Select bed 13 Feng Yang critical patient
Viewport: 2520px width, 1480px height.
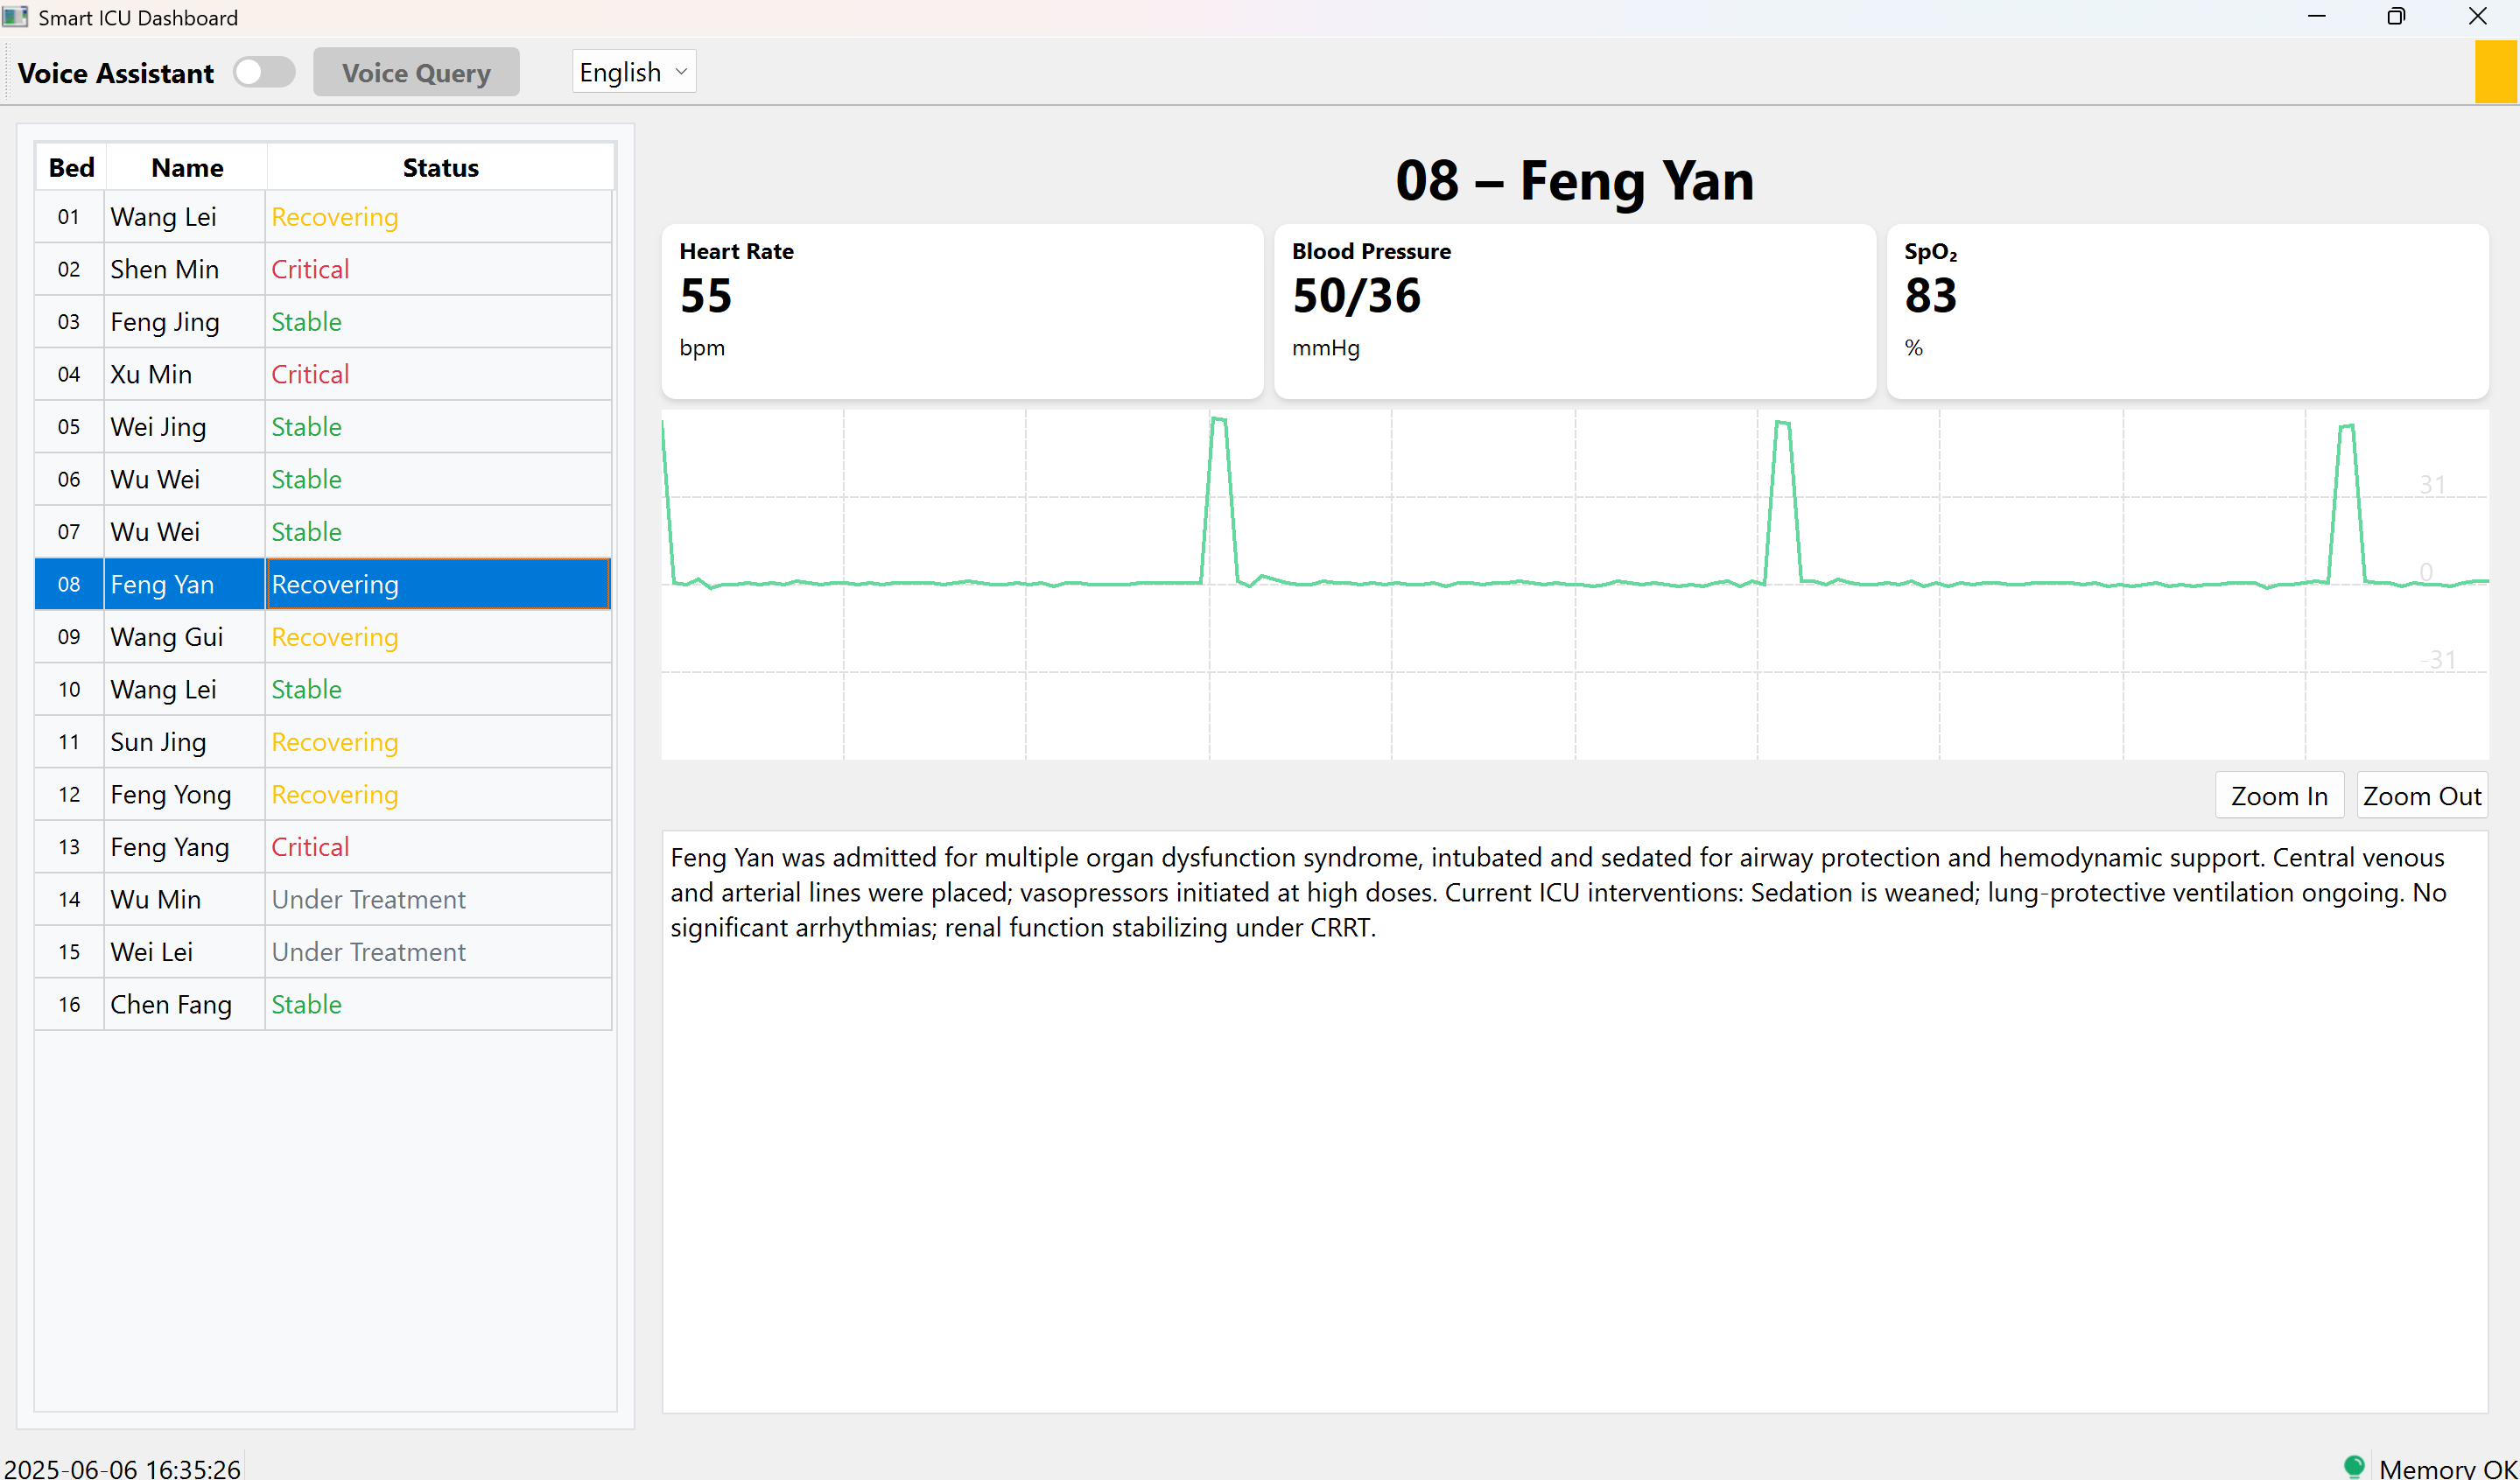click(170, 847)
